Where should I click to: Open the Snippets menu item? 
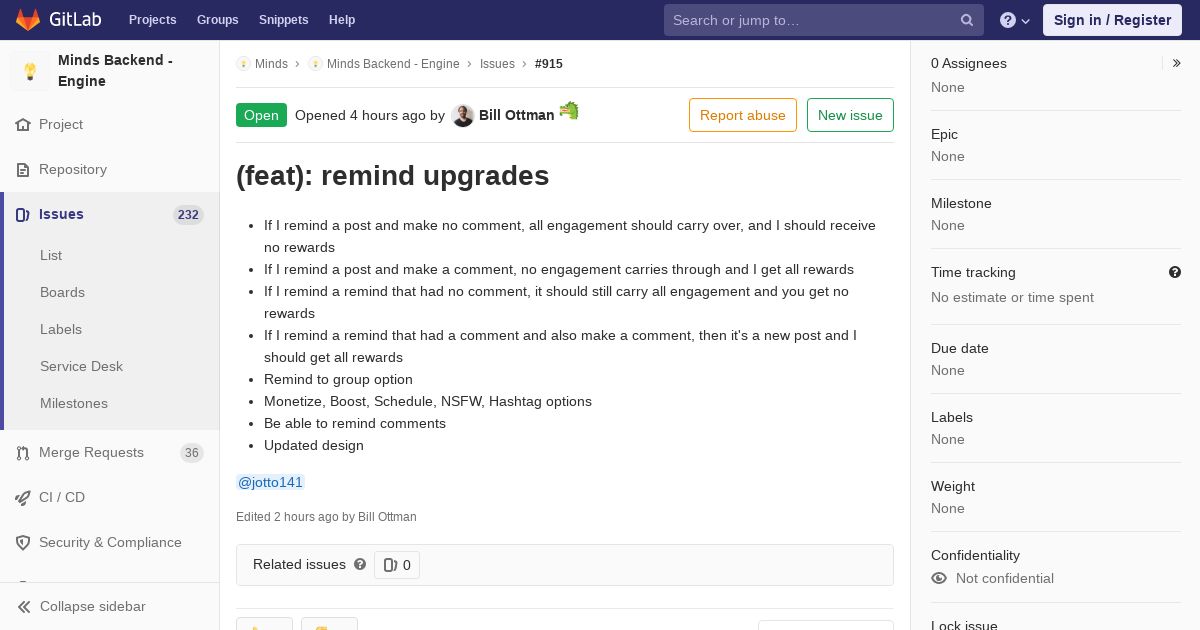click(x=283, y=20)
